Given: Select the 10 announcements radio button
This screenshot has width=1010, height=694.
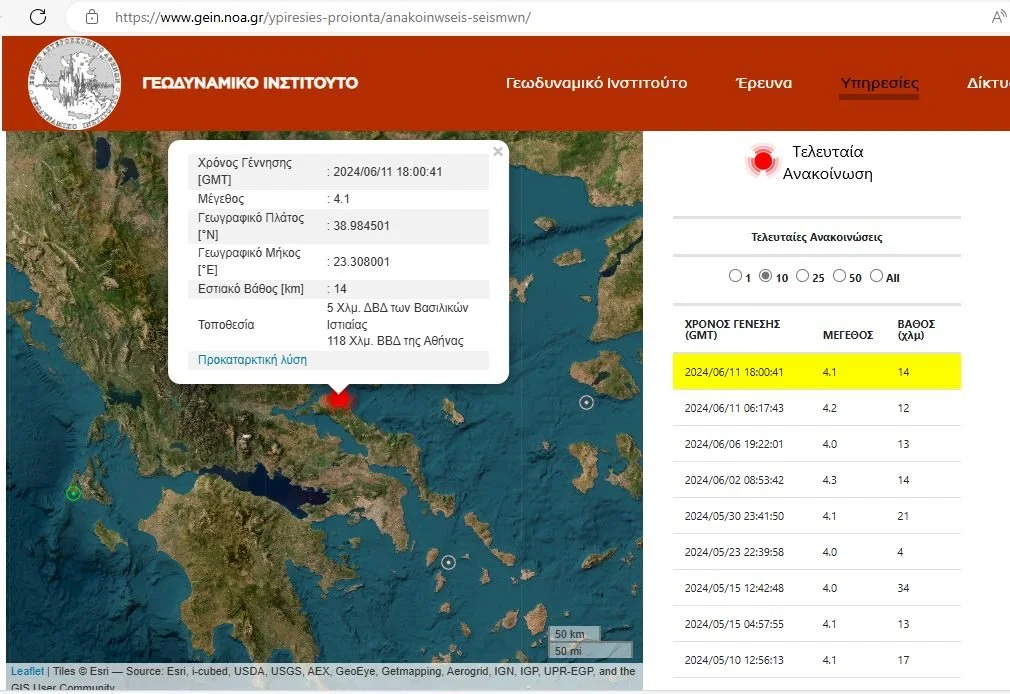Looking at the screenshot, I should tap(765, 276).
